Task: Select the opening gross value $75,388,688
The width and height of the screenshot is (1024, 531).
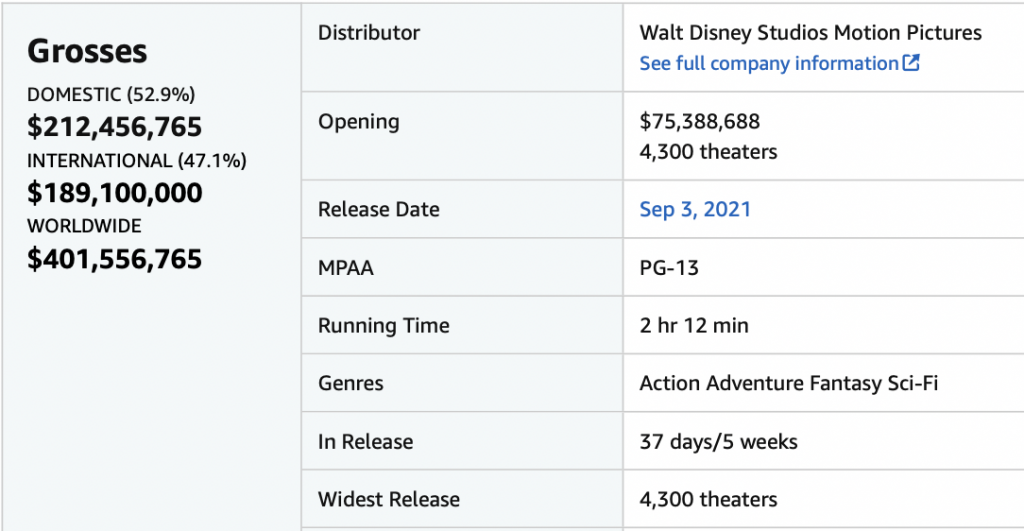Action: click(700, 122)
